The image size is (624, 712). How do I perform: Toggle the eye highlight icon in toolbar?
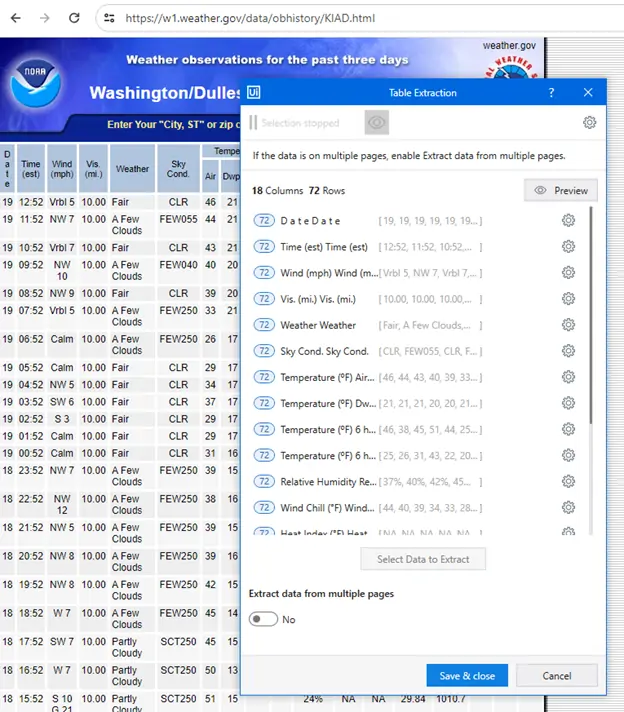coord(377,122)
